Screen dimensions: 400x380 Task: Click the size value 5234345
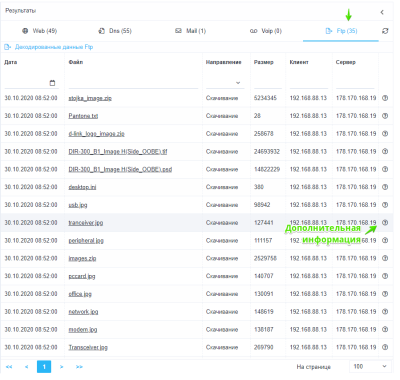(x=265, y=98)
